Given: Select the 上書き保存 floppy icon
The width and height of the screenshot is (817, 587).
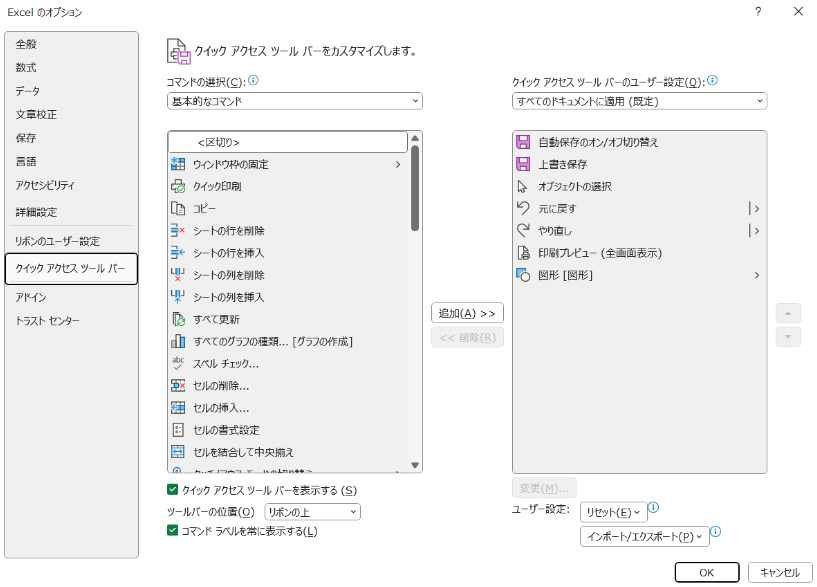Looking at the screenshot, I should 523,164.
